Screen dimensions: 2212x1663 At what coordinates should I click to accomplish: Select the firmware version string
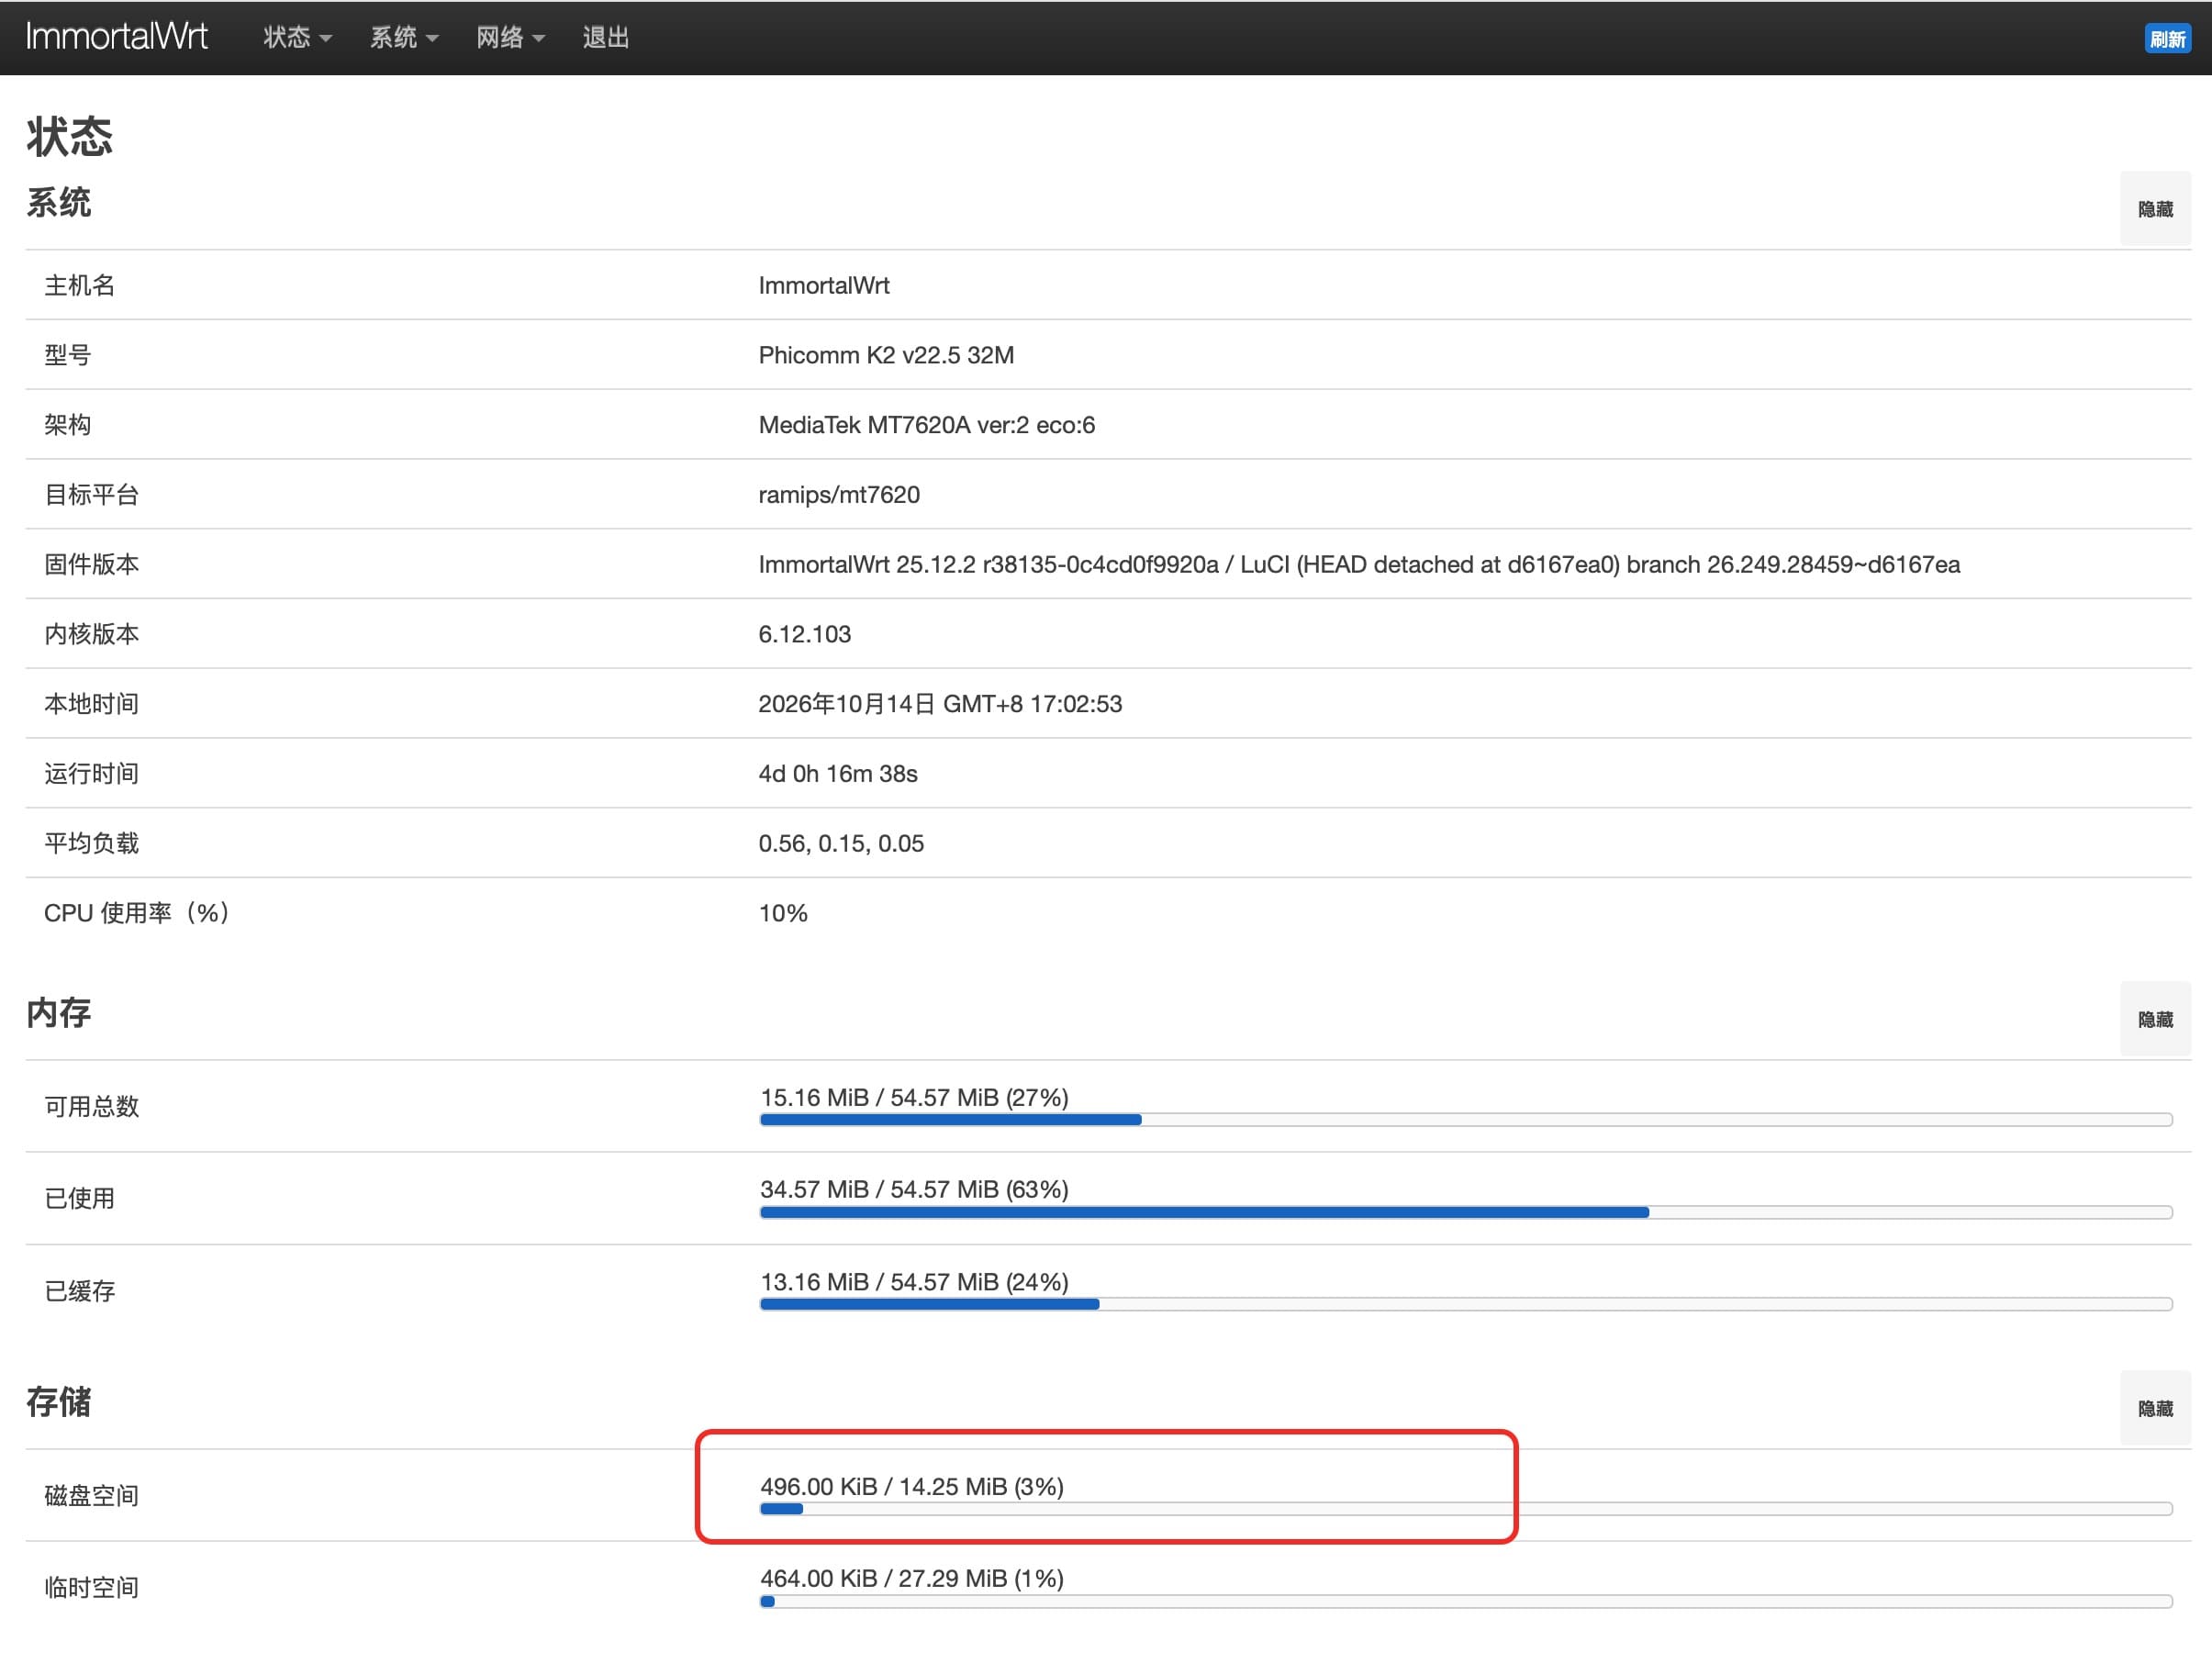1359,564
